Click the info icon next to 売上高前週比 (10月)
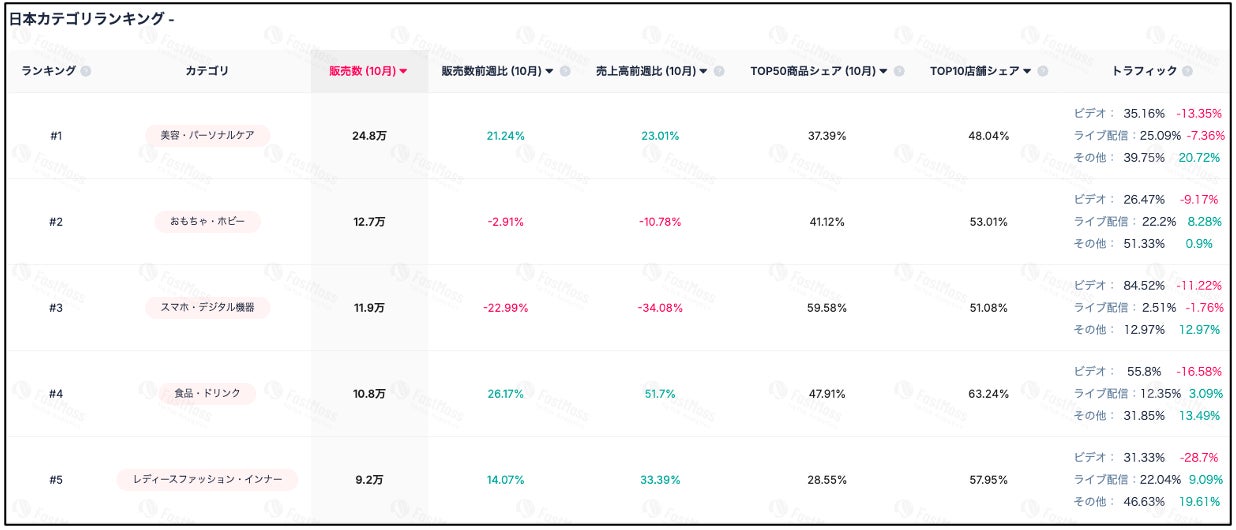 coord(720,71)
